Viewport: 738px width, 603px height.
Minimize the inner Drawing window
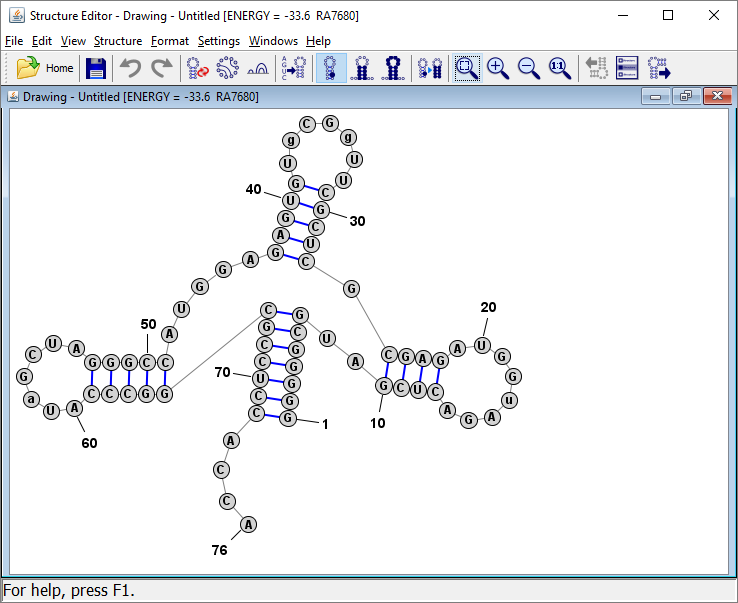tap(655, 96)
